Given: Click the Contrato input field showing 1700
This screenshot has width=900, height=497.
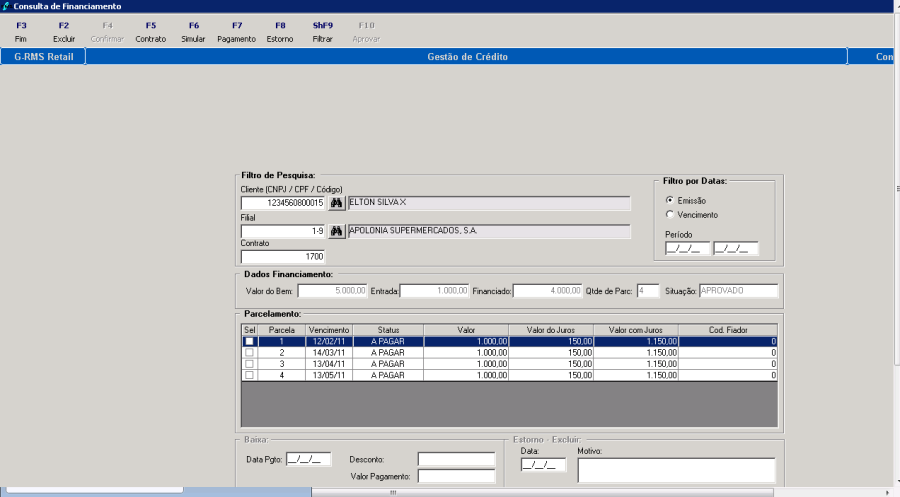Looking at the screenshot, I should coord(283,256).
